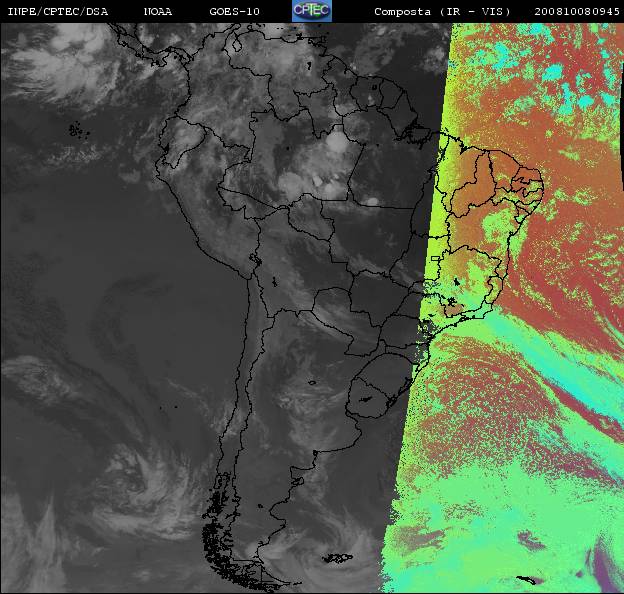
Task: Click the Falkland Islands outline
Action: click(337, 558)
